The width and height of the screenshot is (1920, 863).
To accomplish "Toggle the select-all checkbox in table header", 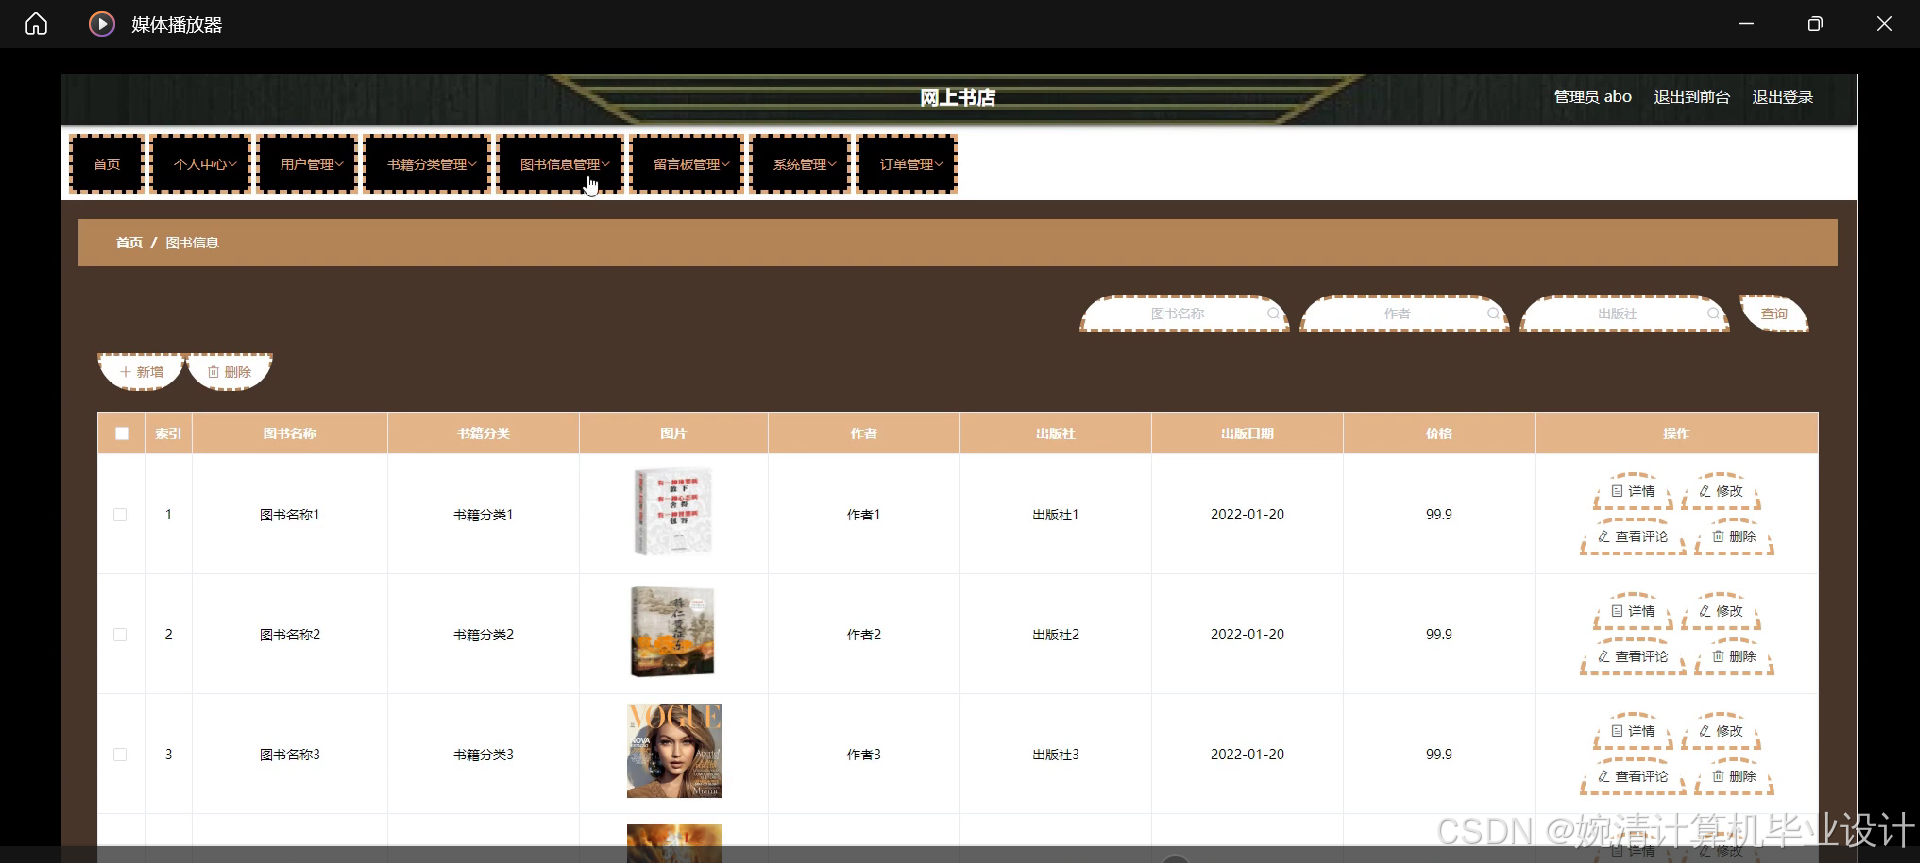I will click(122, 433).
